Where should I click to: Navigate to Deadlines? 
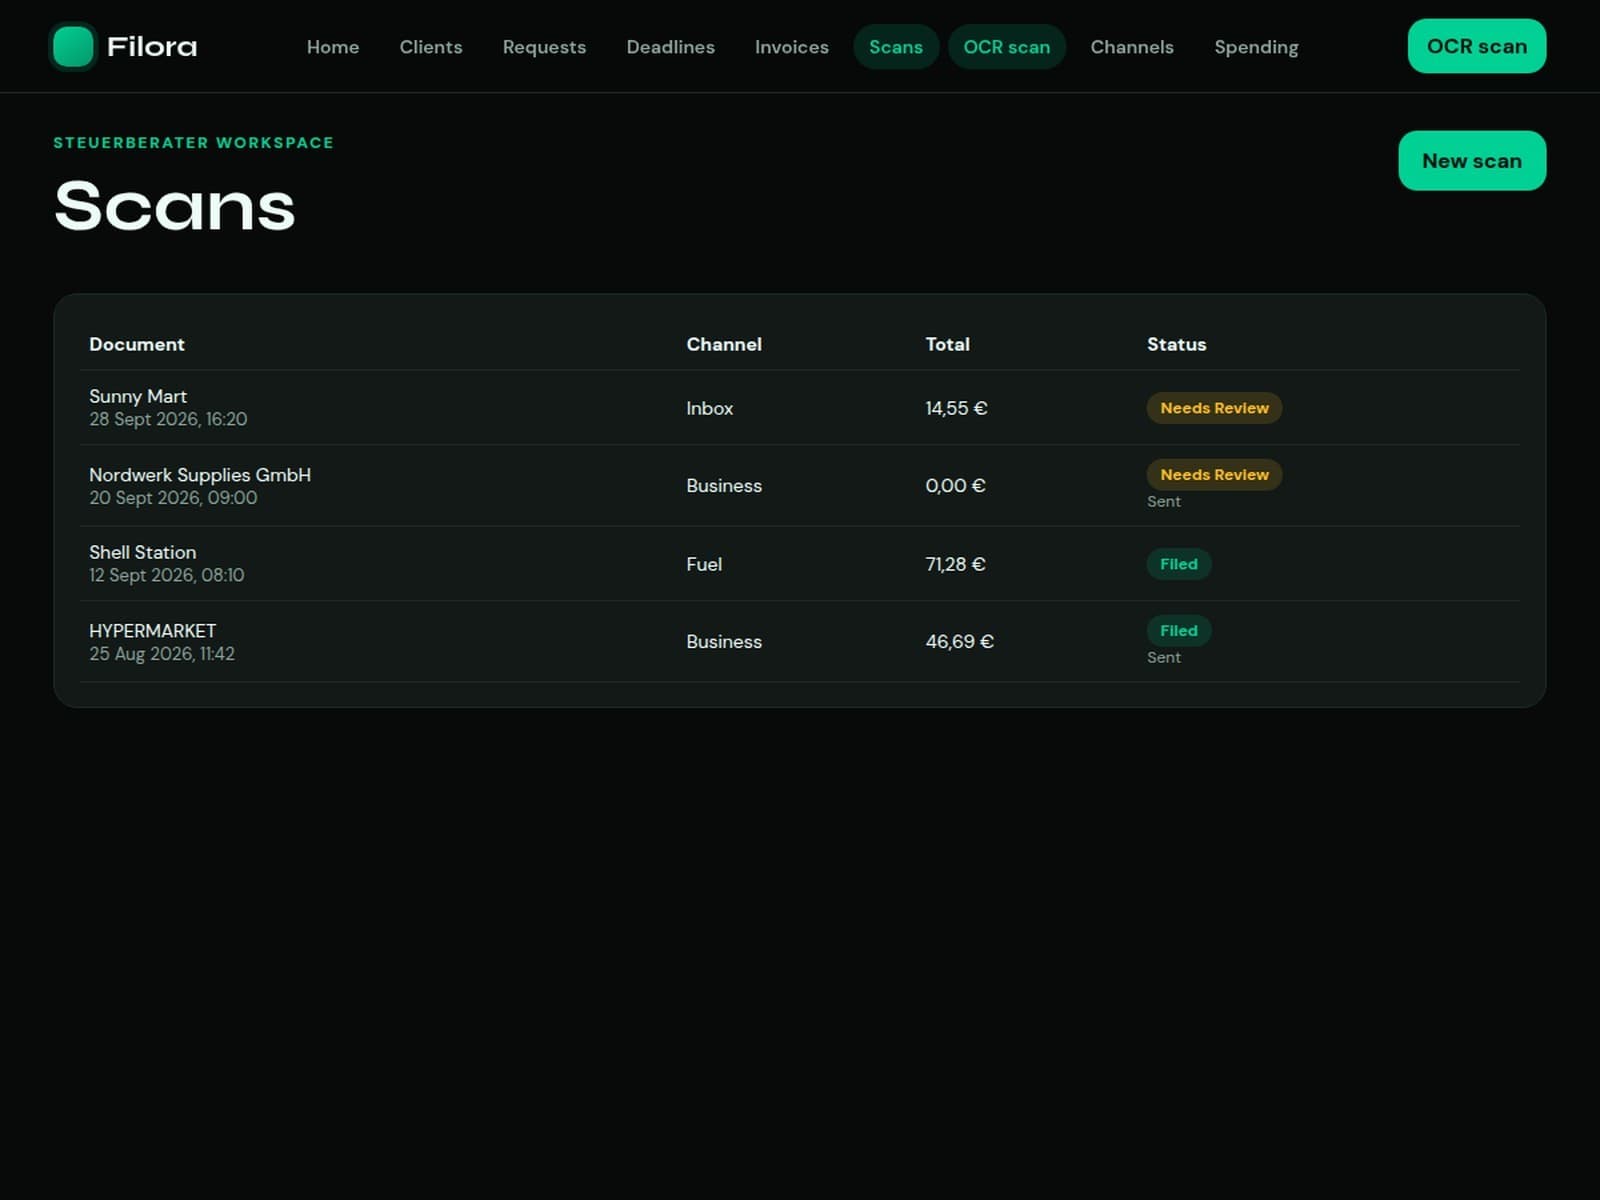coord(670,47)
